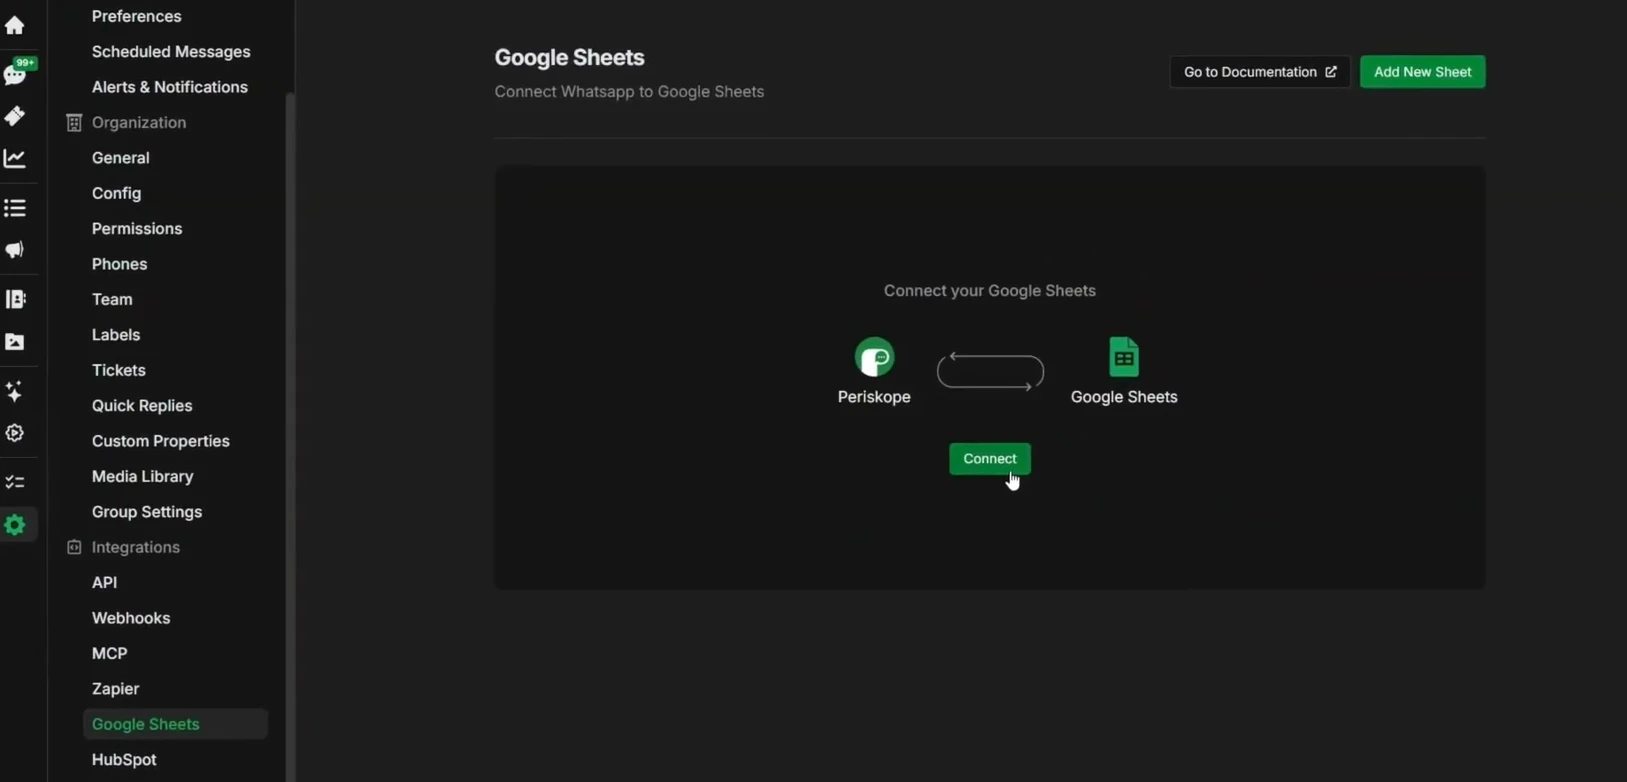Click the Google Sheets file icon
The height and width of the screenshot is (782, 1627).
(1124, 357)
